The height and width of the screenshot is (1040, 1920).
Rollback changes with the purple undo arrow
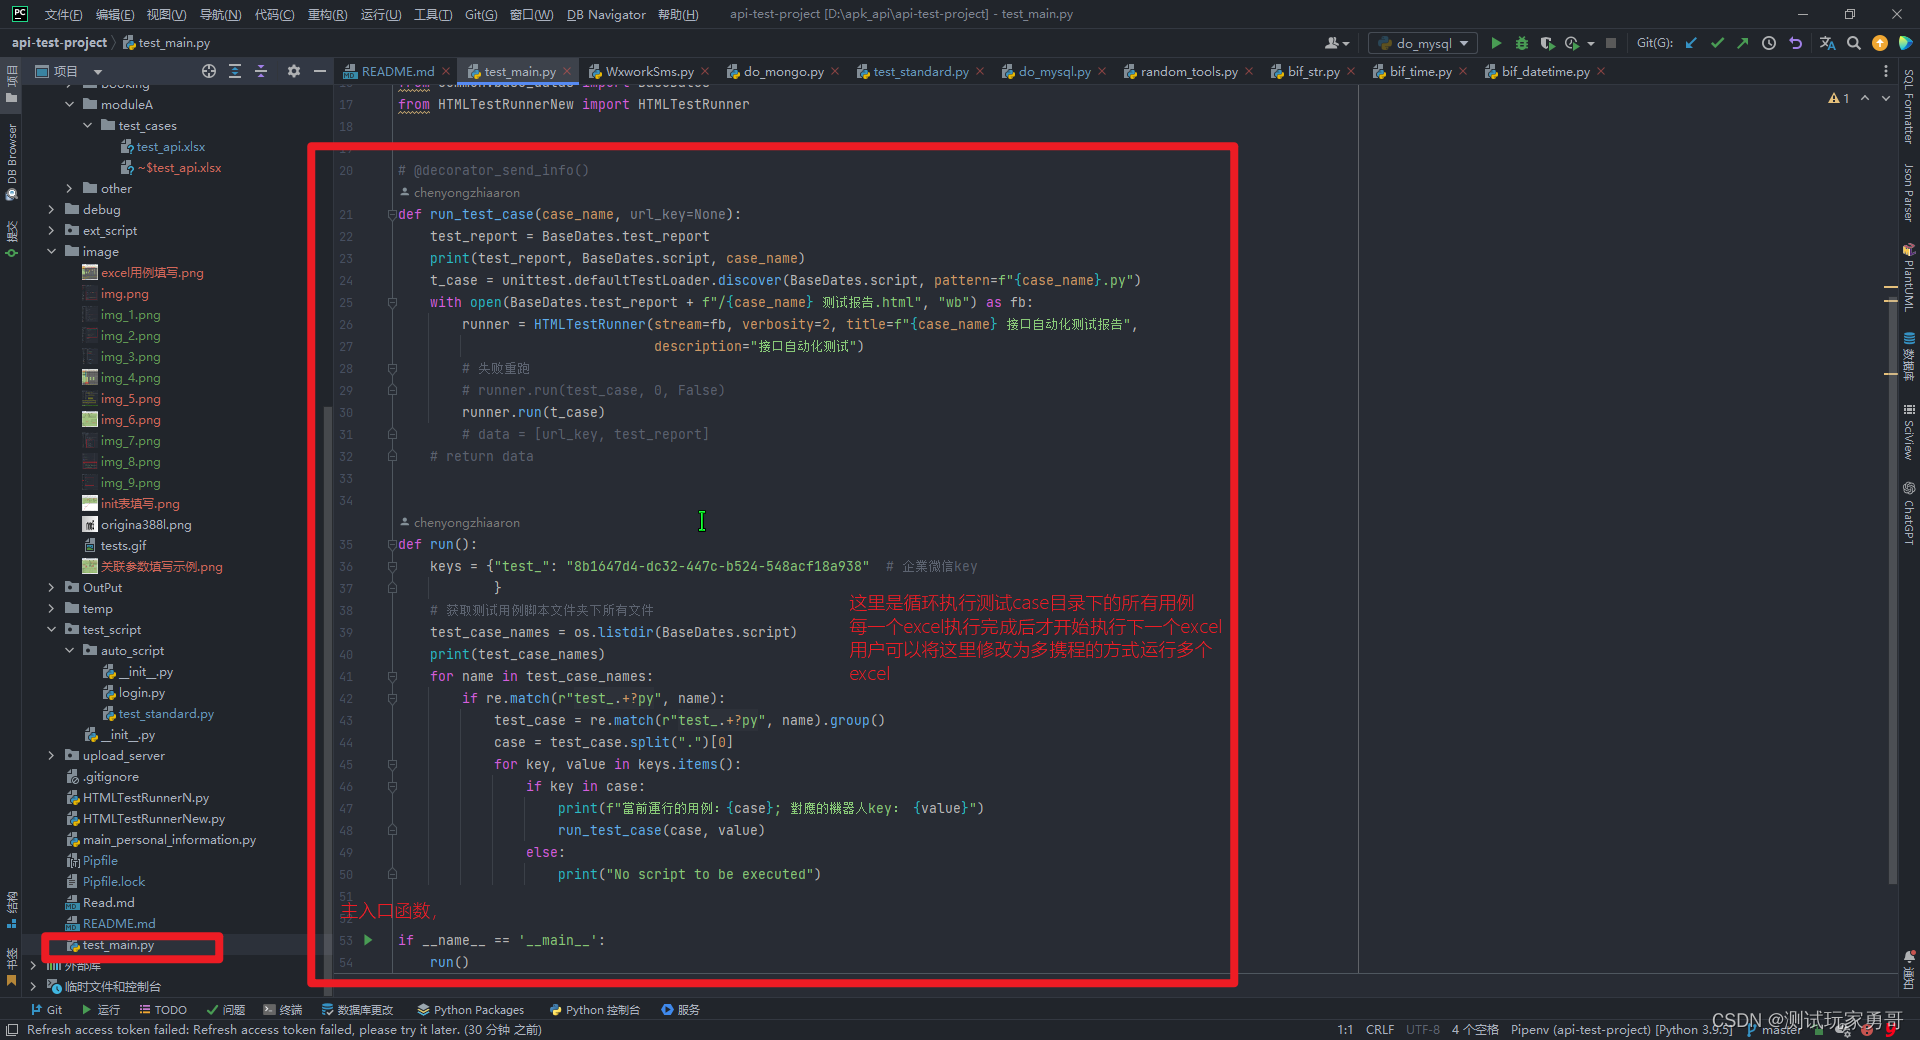[1795, 43]
